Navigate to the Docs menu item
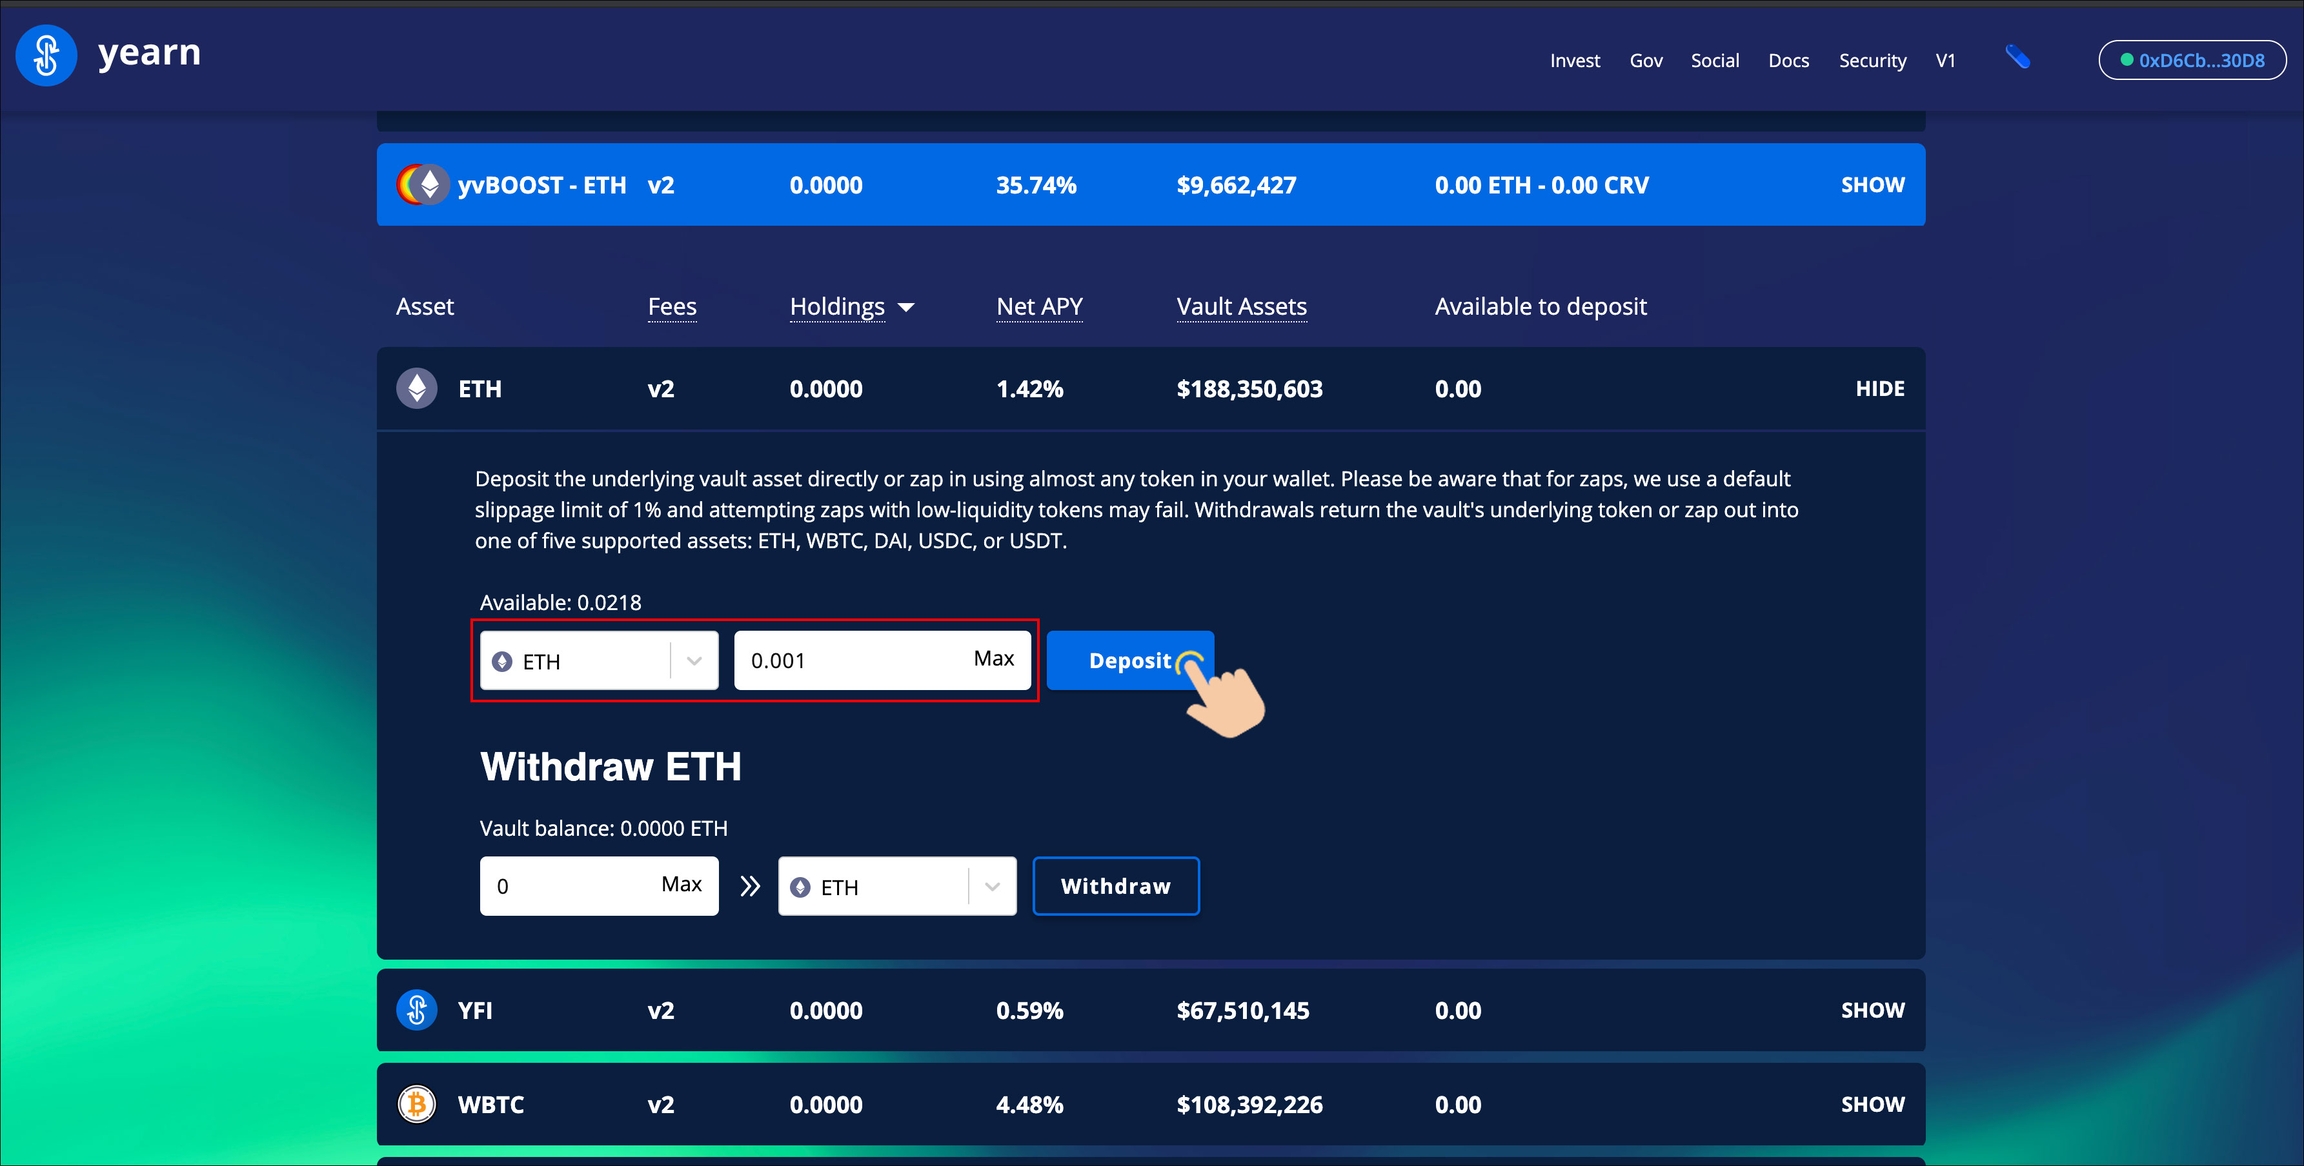 (x=1789, y=60)
